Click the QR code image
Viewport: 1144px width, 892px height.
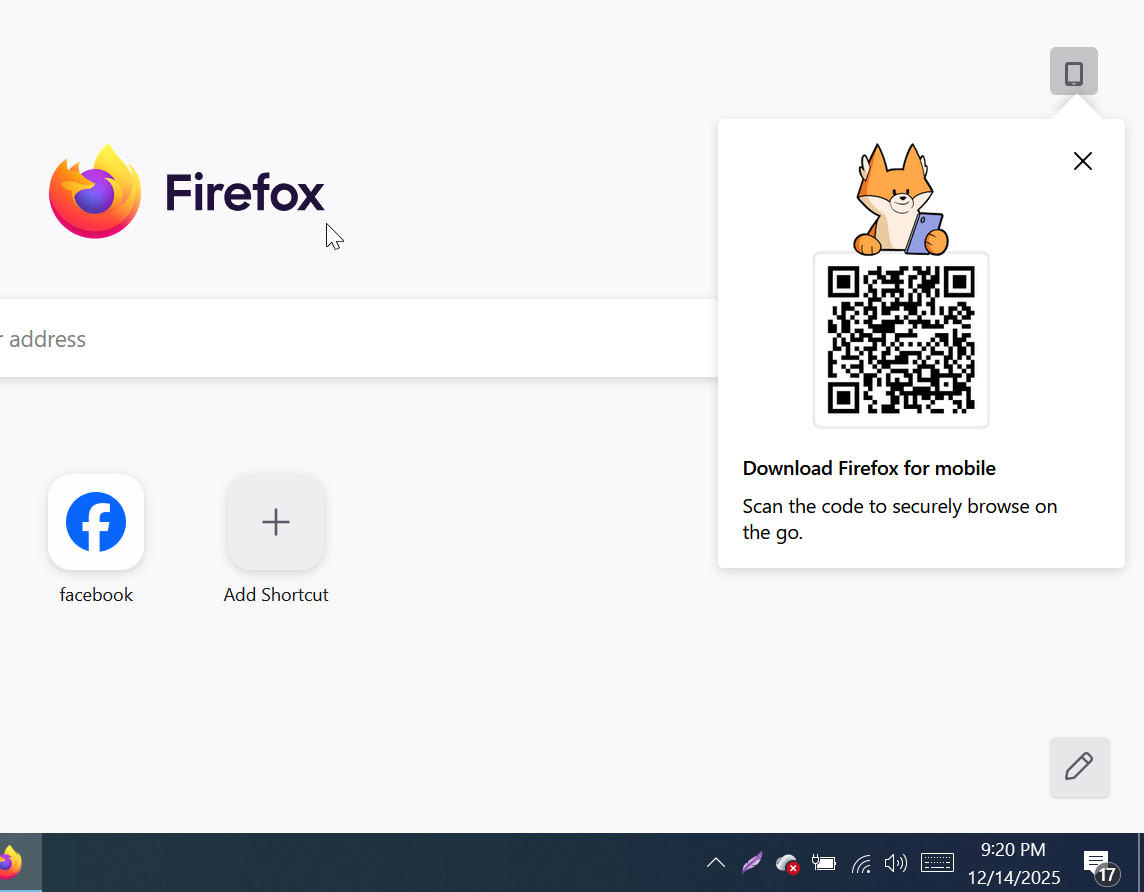point(901,340)
